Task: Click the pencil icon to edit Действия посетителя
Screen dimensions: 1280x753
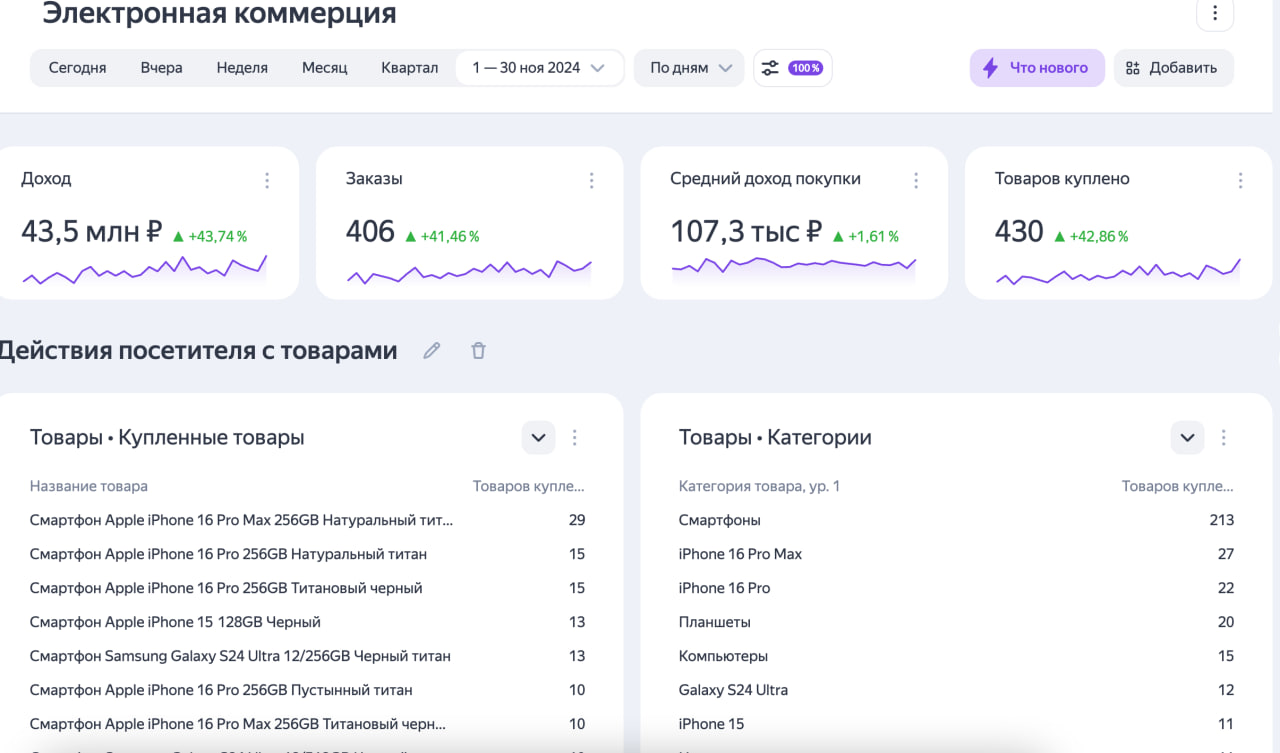Action: [x=431, y=350]
